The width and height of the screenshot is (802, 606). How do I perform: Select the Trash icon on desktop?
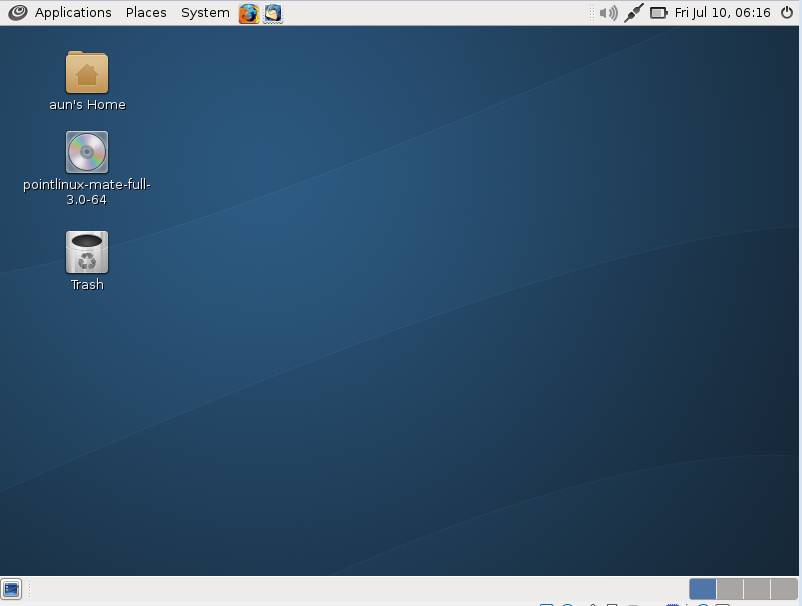coord(87,252)
